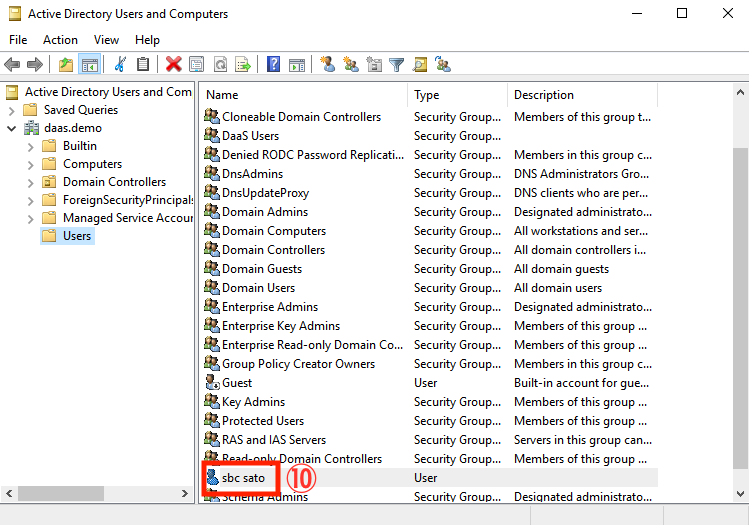Click the Export List icon

click(243, 64)
